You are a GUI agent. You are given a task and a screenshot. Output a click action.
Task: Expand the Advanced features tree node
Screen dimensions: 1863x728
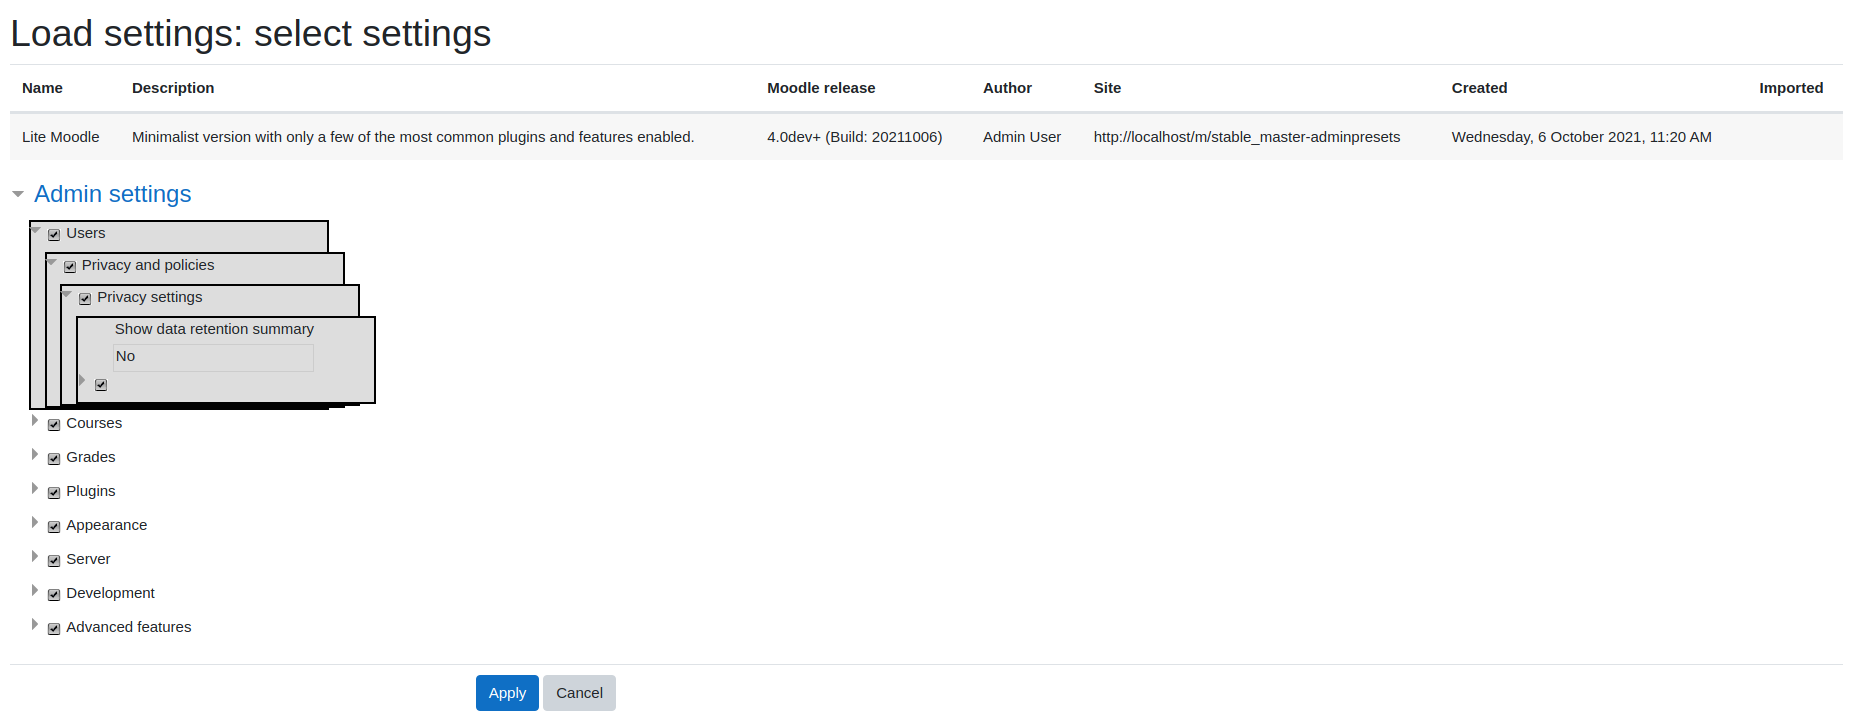pos(35,625)
